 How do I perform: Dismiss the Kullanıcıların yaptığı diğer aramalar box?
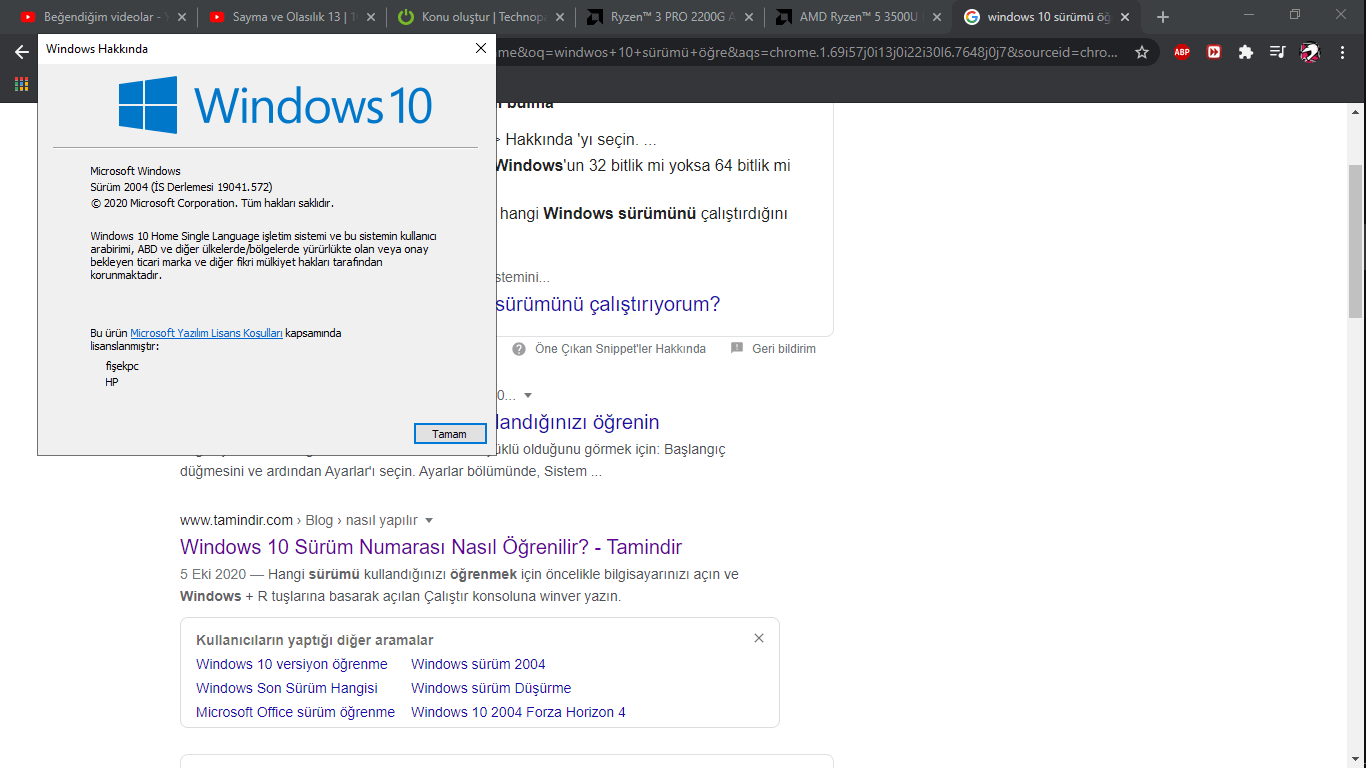(759, 638)
